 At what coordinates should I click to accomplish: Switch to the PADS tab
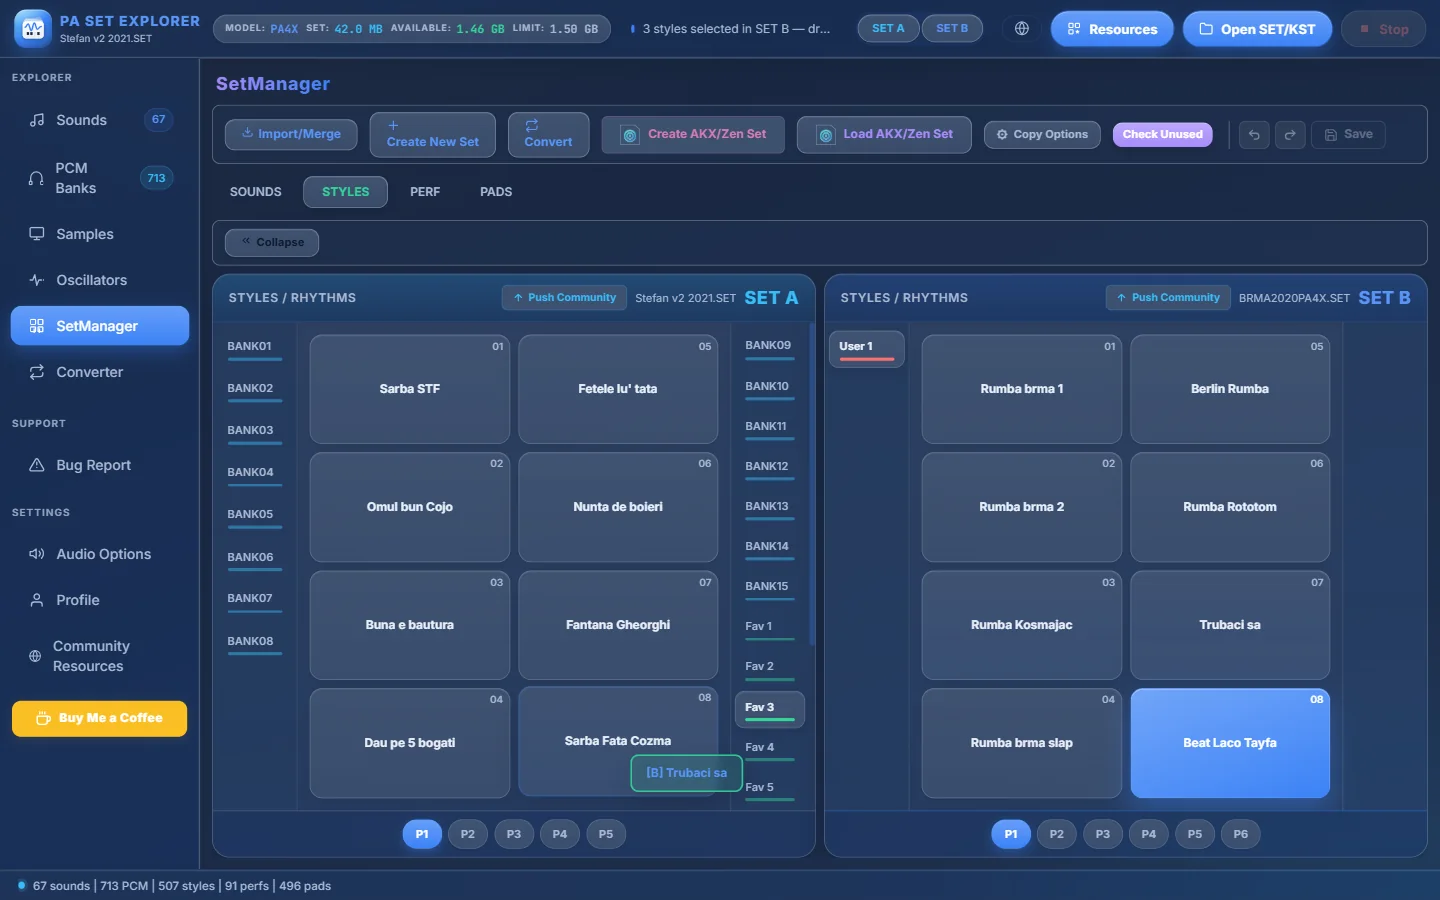pyautogui.click(x=496, y=192)
